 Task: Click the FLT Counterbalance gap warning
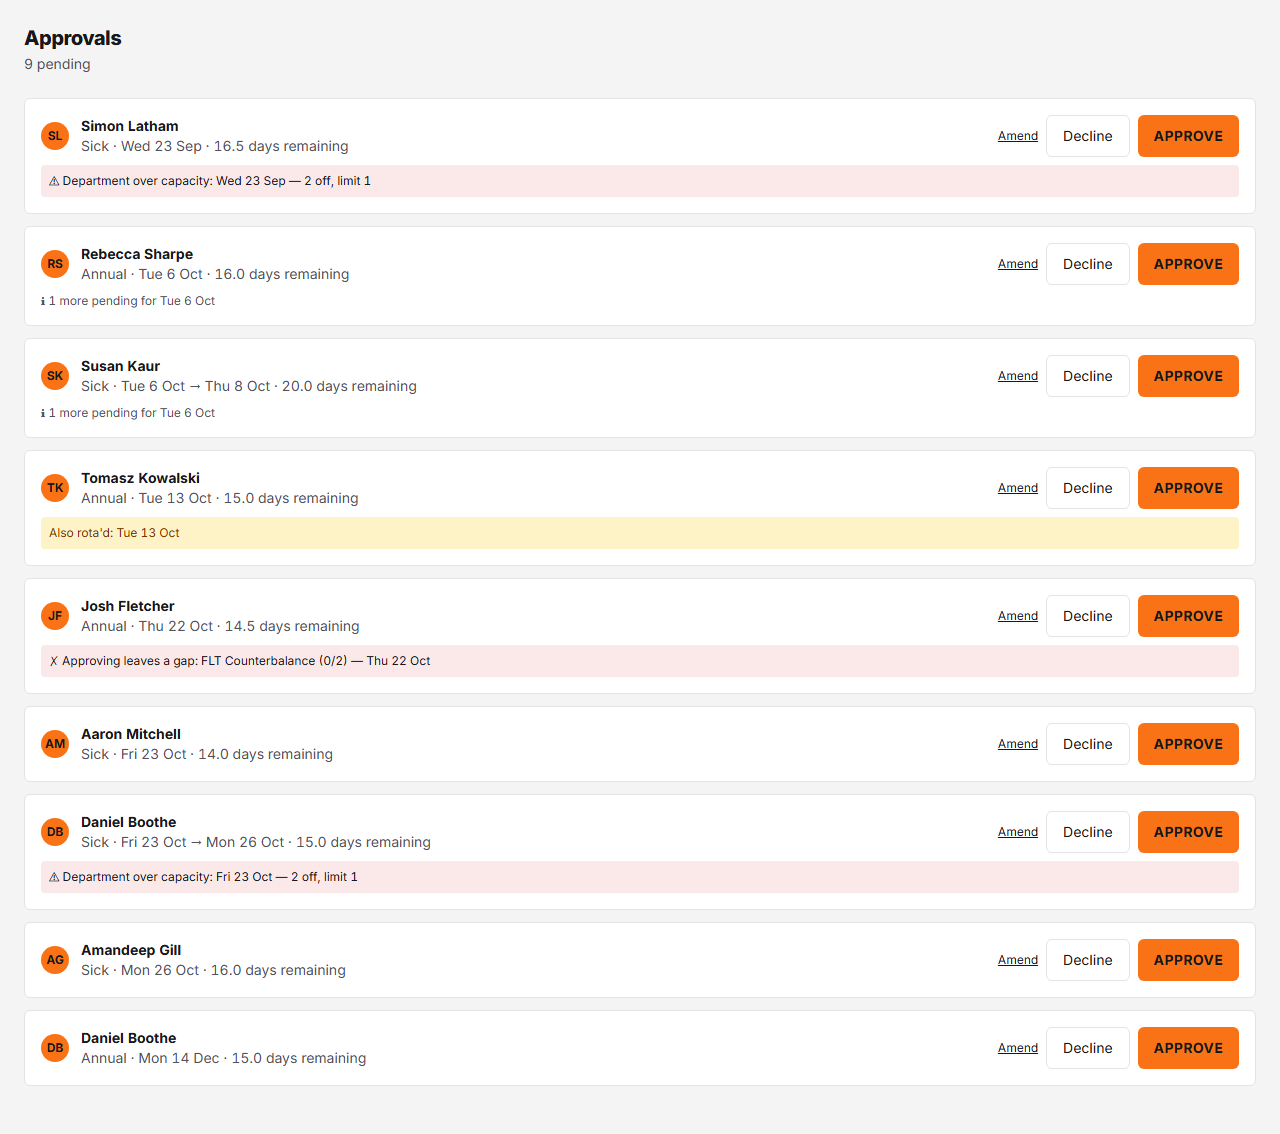(640, 661)
